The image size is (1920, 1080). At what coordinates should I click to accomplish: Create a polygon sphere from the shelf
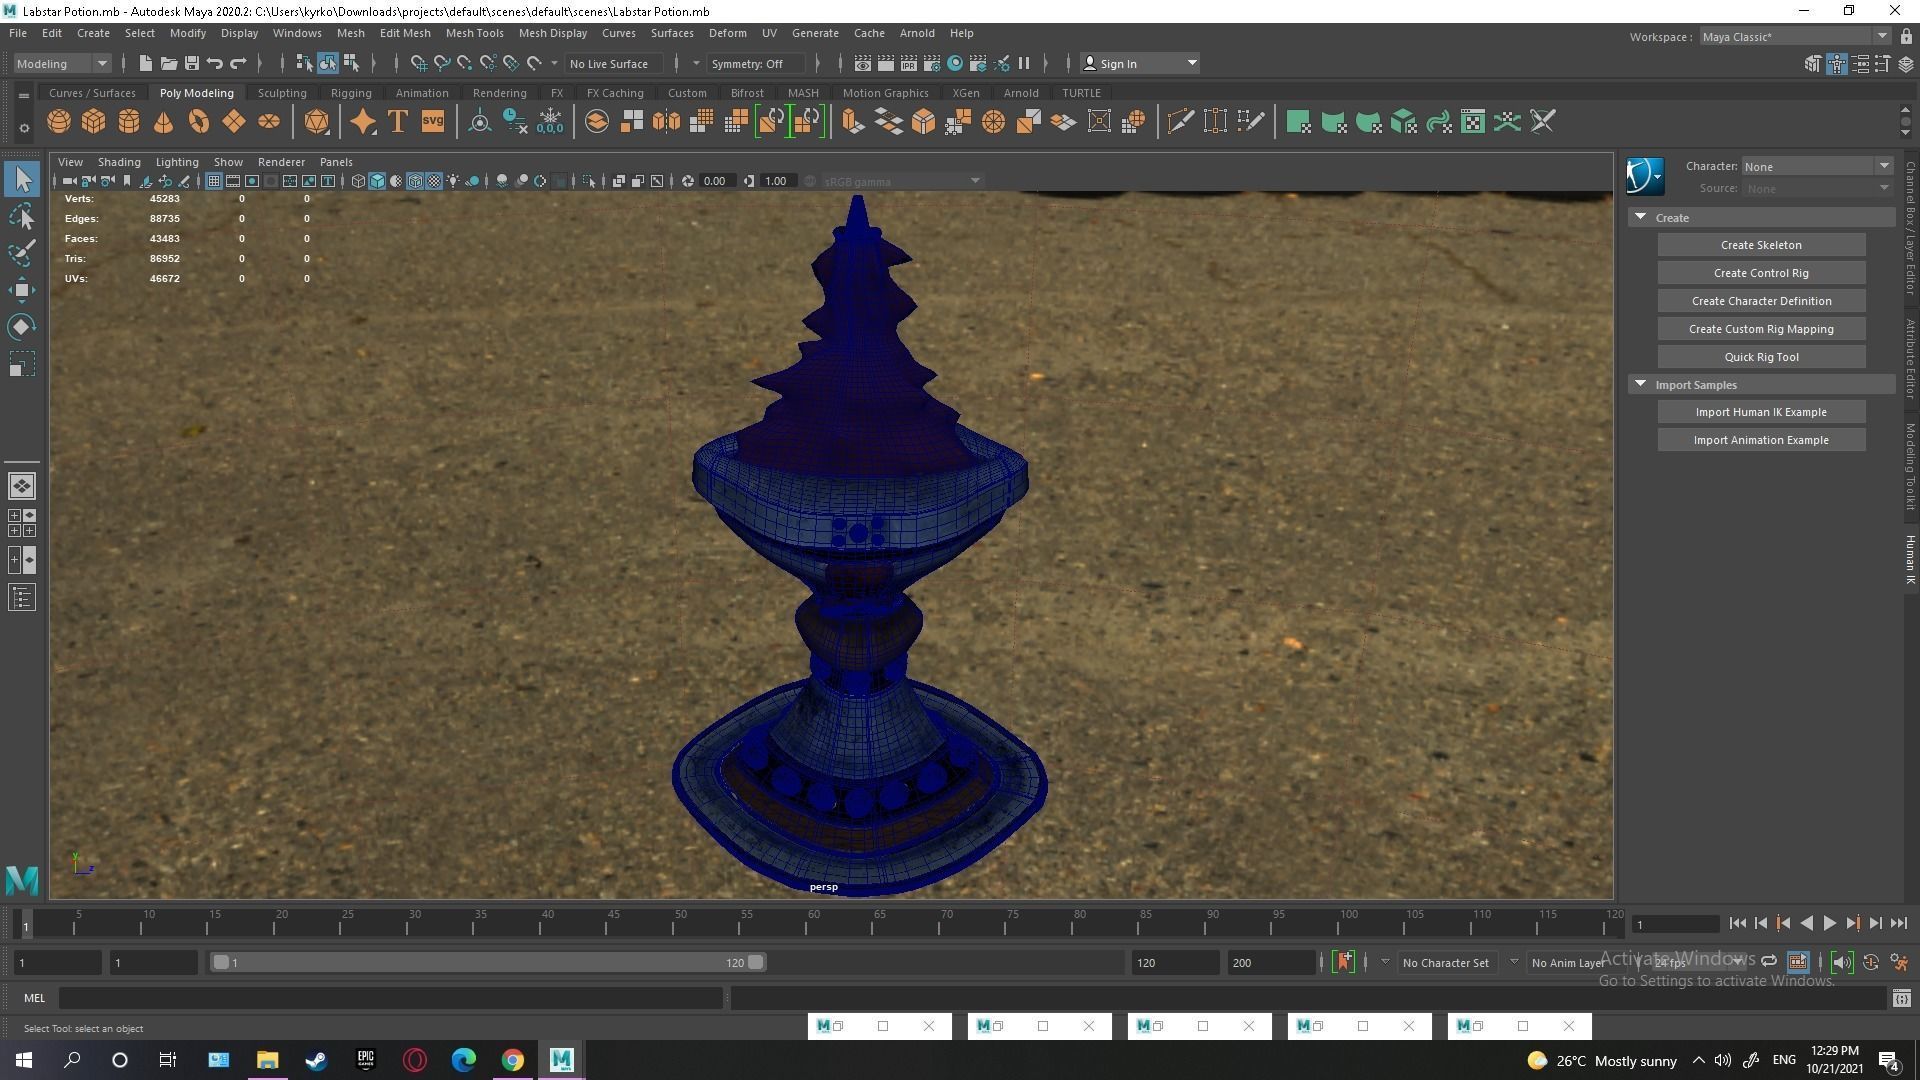[59, 122]
